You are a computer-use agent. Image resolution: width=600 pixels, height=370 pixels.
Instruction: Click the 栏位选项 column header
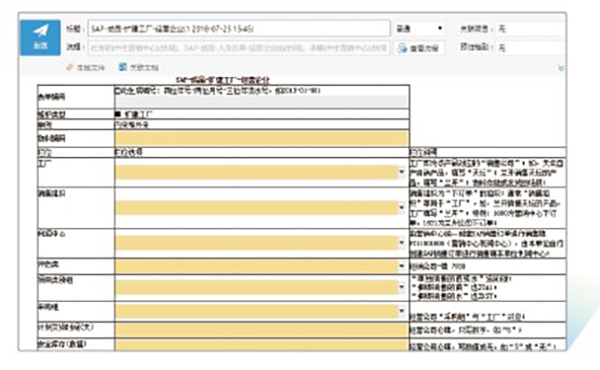coord(129,152)
